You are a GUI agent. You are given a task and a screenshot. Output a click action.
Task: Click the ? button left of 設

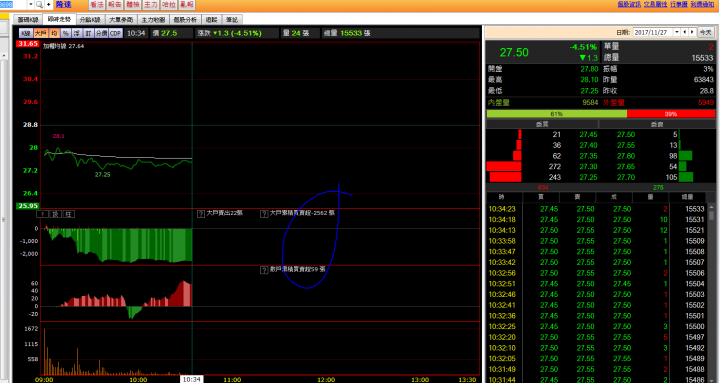click(x=42, y=214)
